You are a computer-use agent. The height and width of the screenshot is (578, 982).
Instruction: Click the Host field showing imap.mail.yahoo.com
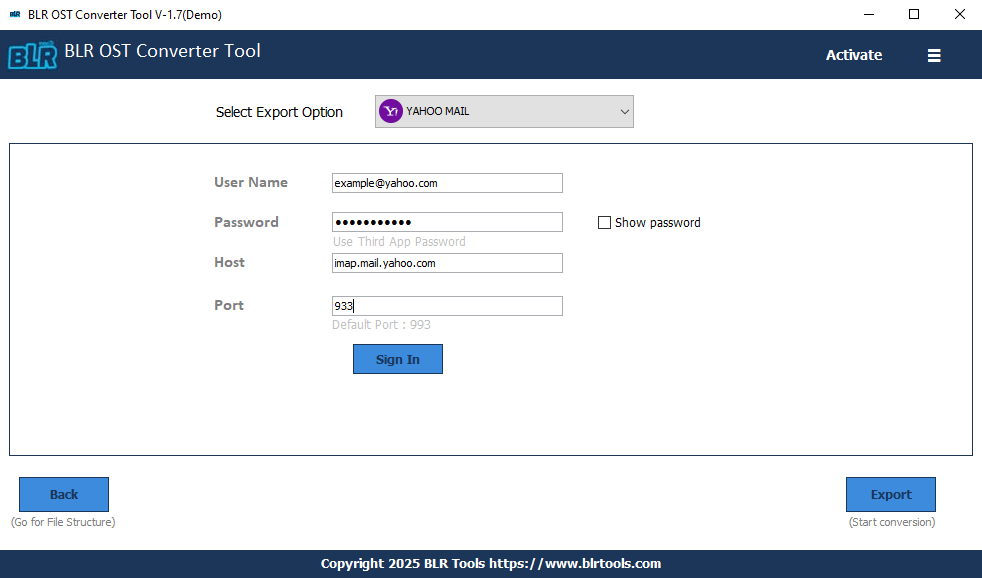pos(447,263)
